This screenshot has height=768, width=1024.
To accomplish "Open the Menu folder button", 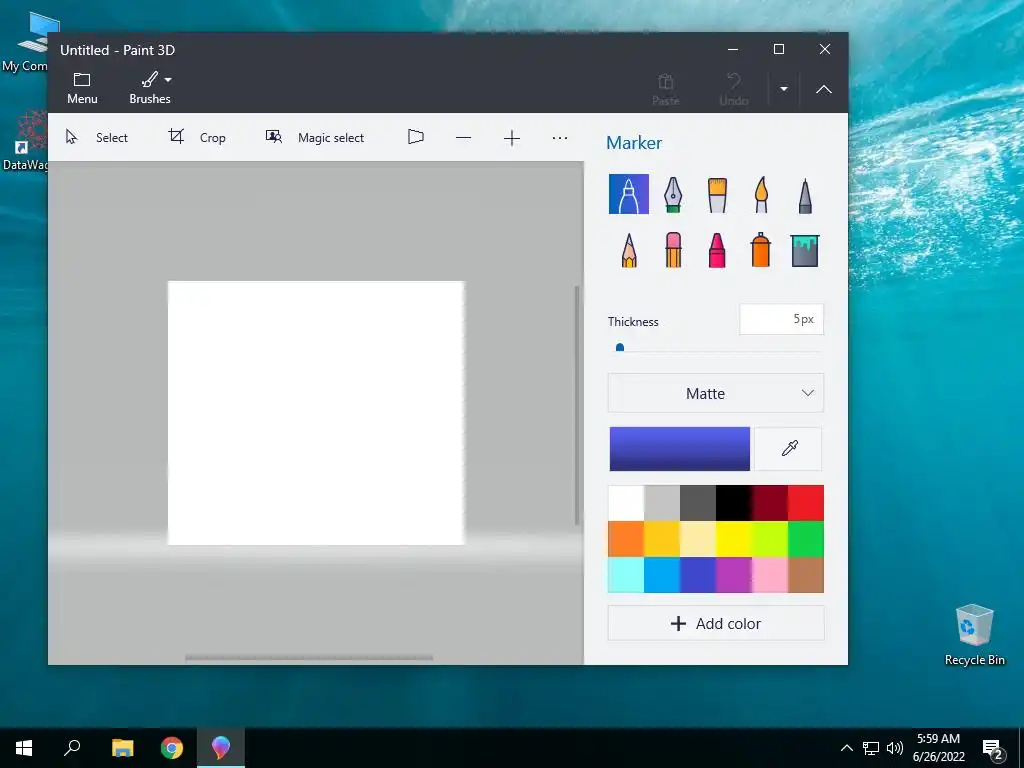I will (x=82, y=88).
